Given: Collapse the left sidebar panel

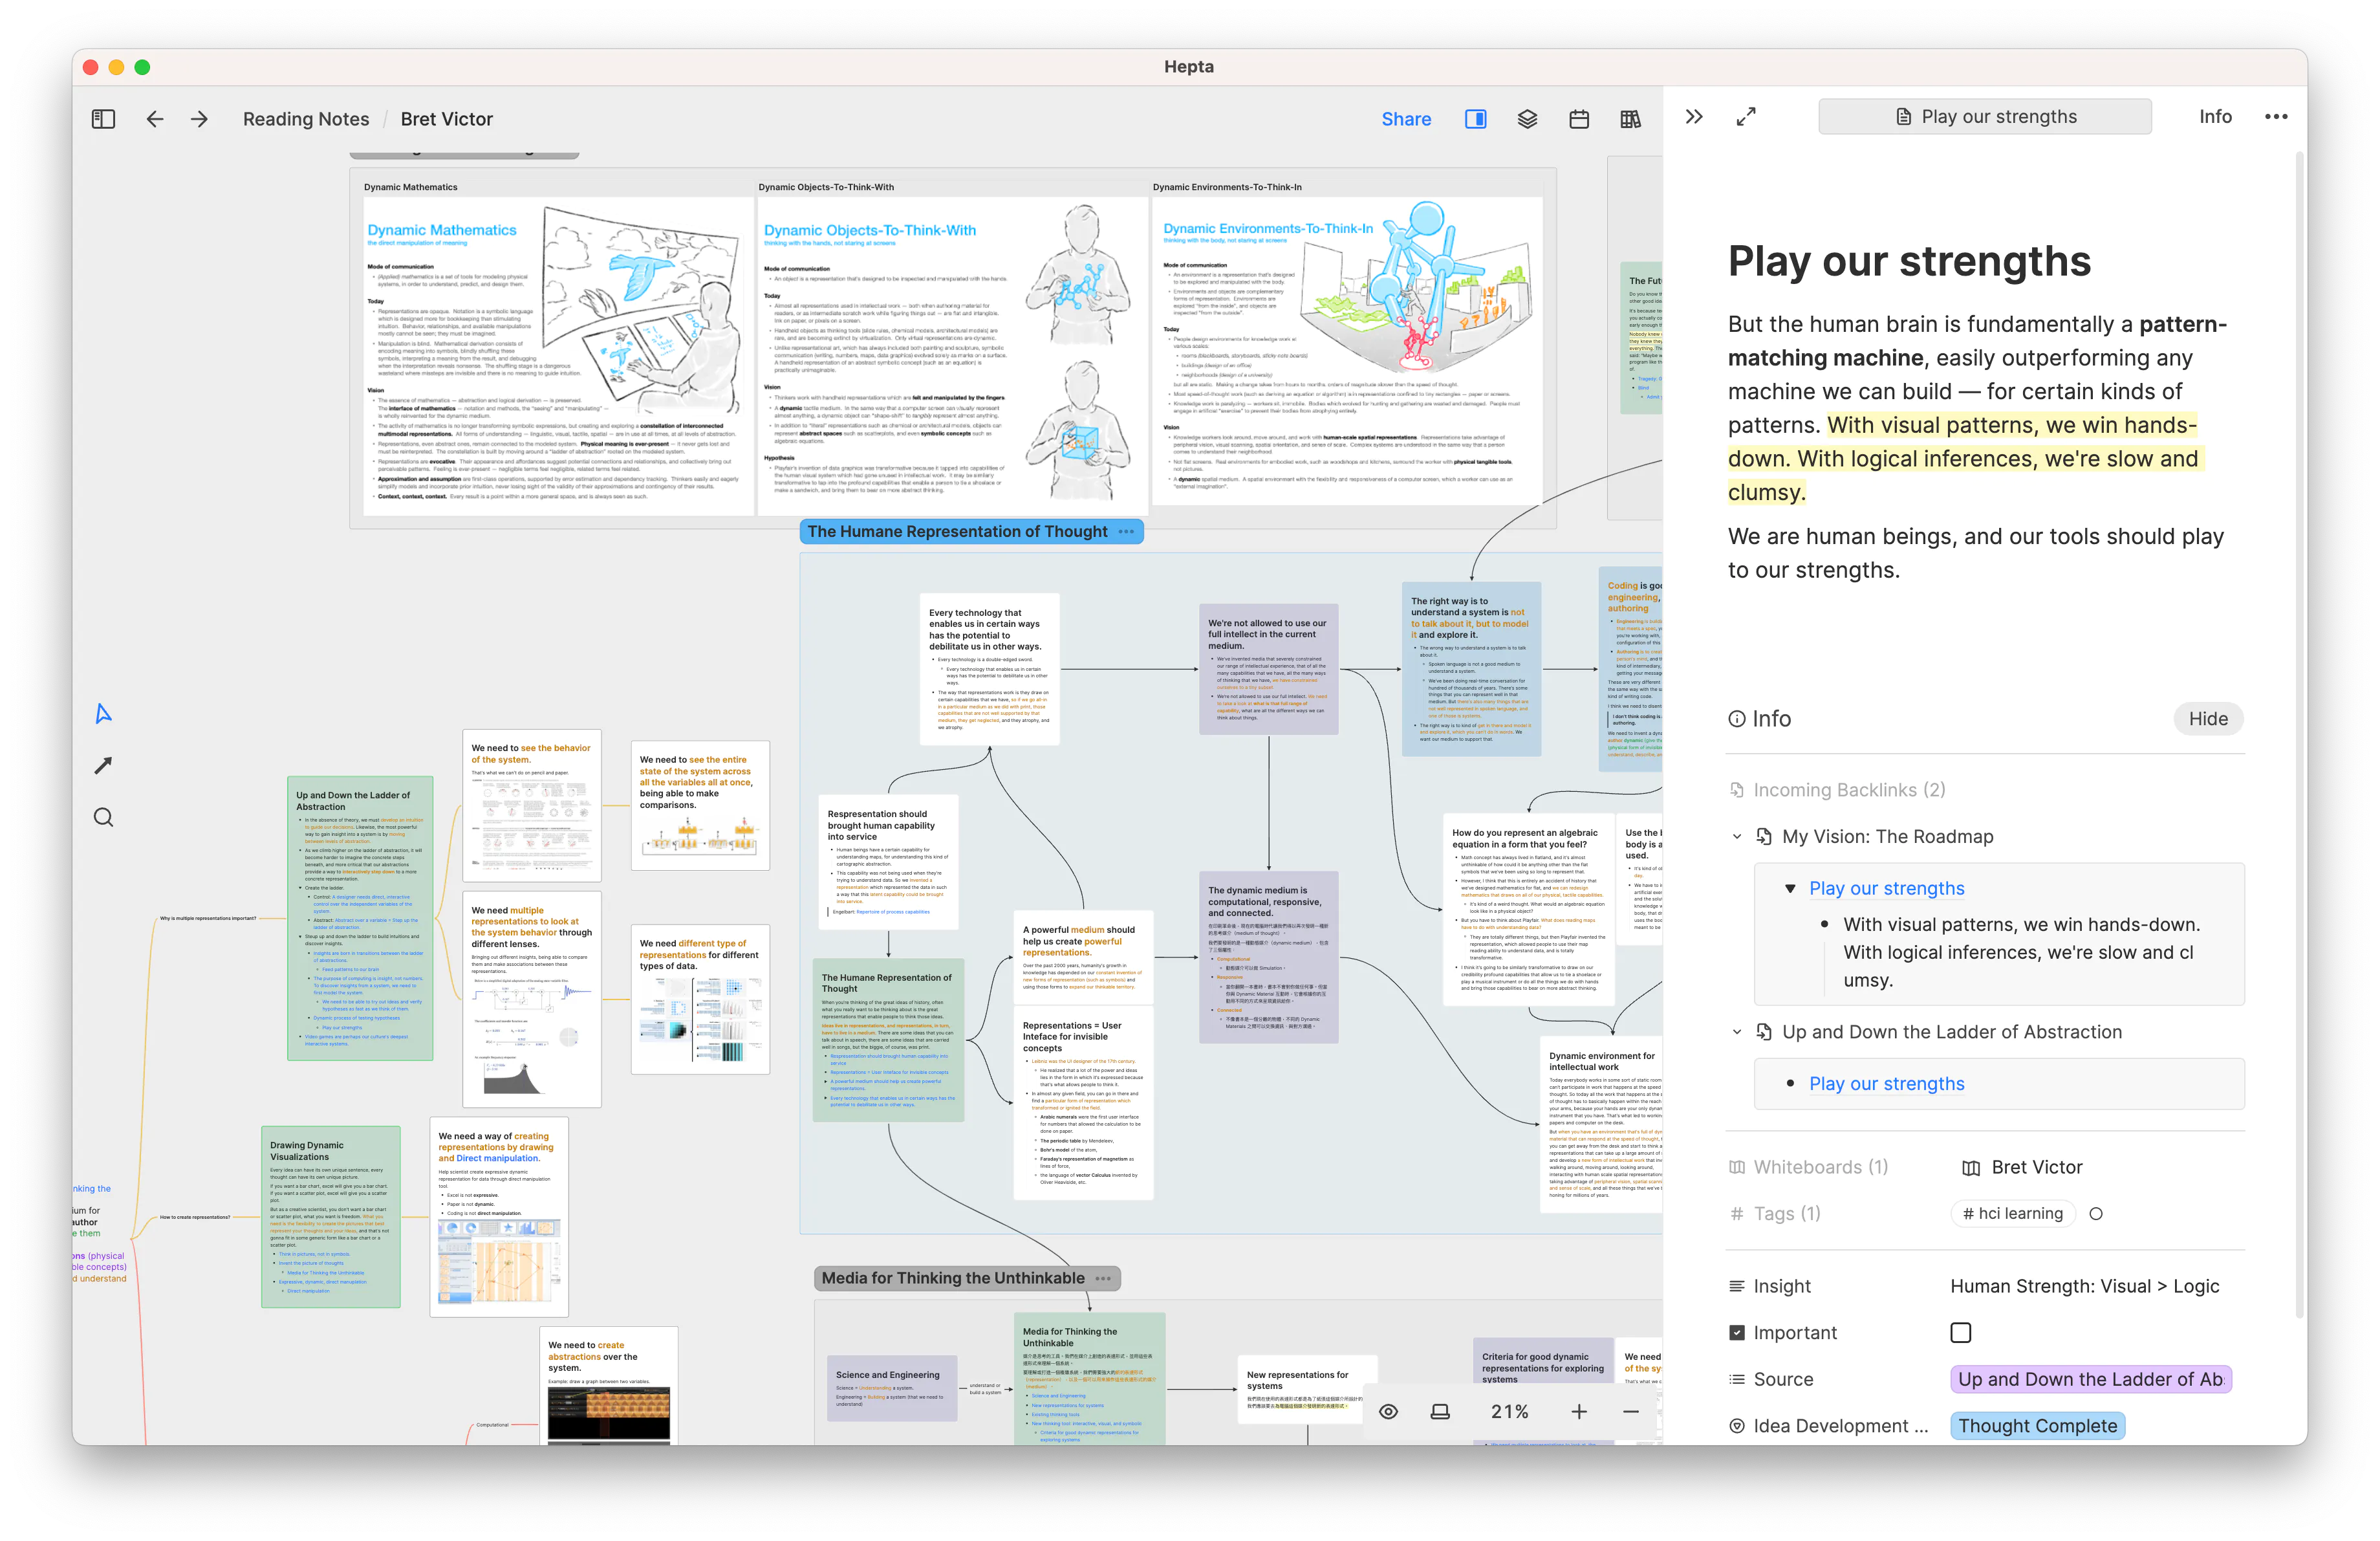Looking at the screenshot, I should pyautogui.click(x=103, y=118).
